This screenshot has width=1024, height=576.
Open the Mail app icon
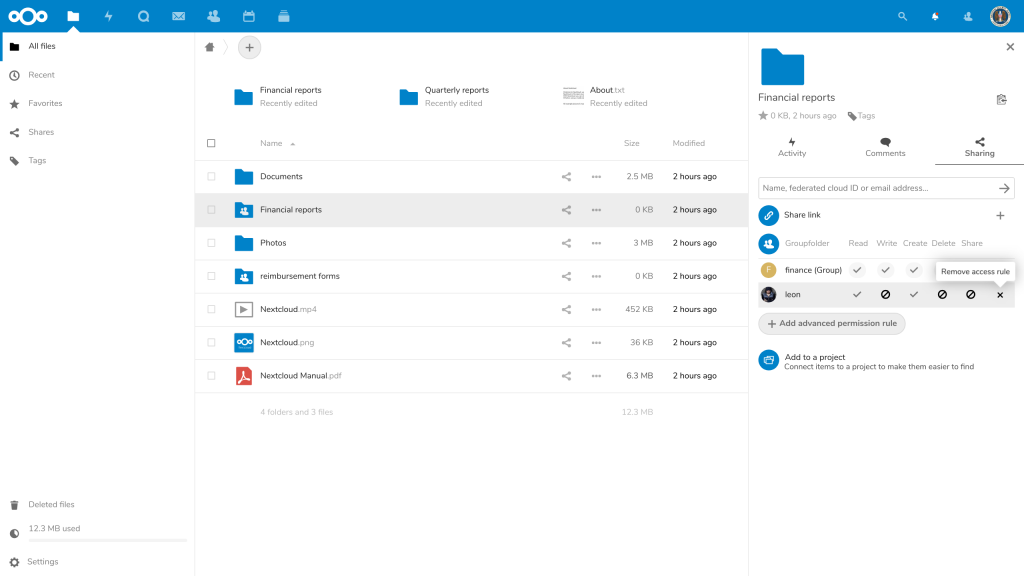click(x=179, y=15)
